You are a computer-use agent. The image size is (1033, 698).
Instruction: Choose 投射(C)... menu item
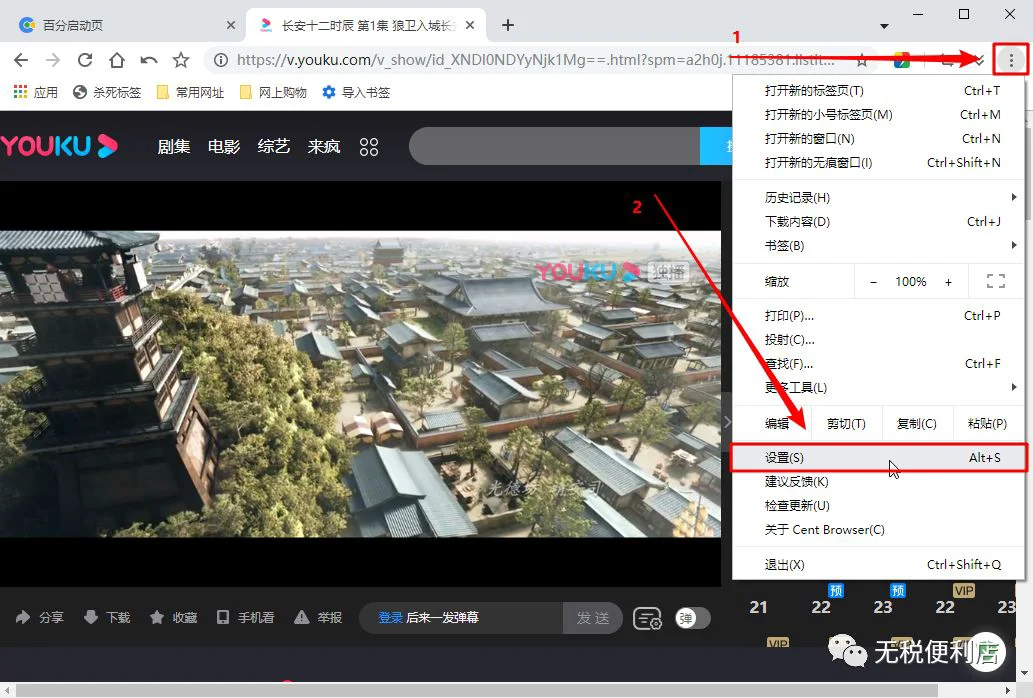879,340
